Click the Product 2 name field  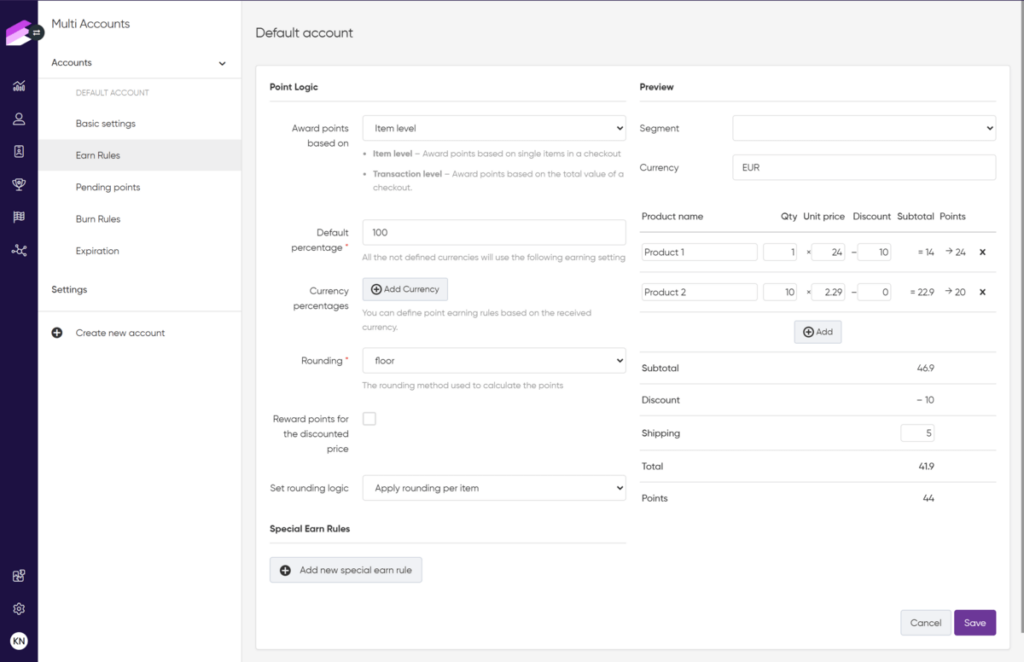pos(699,292)
